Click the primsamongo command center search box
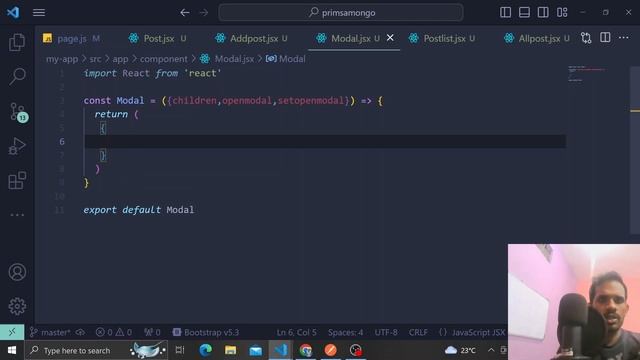The height and width of the screenshot is (360, 640). [341, 13]
